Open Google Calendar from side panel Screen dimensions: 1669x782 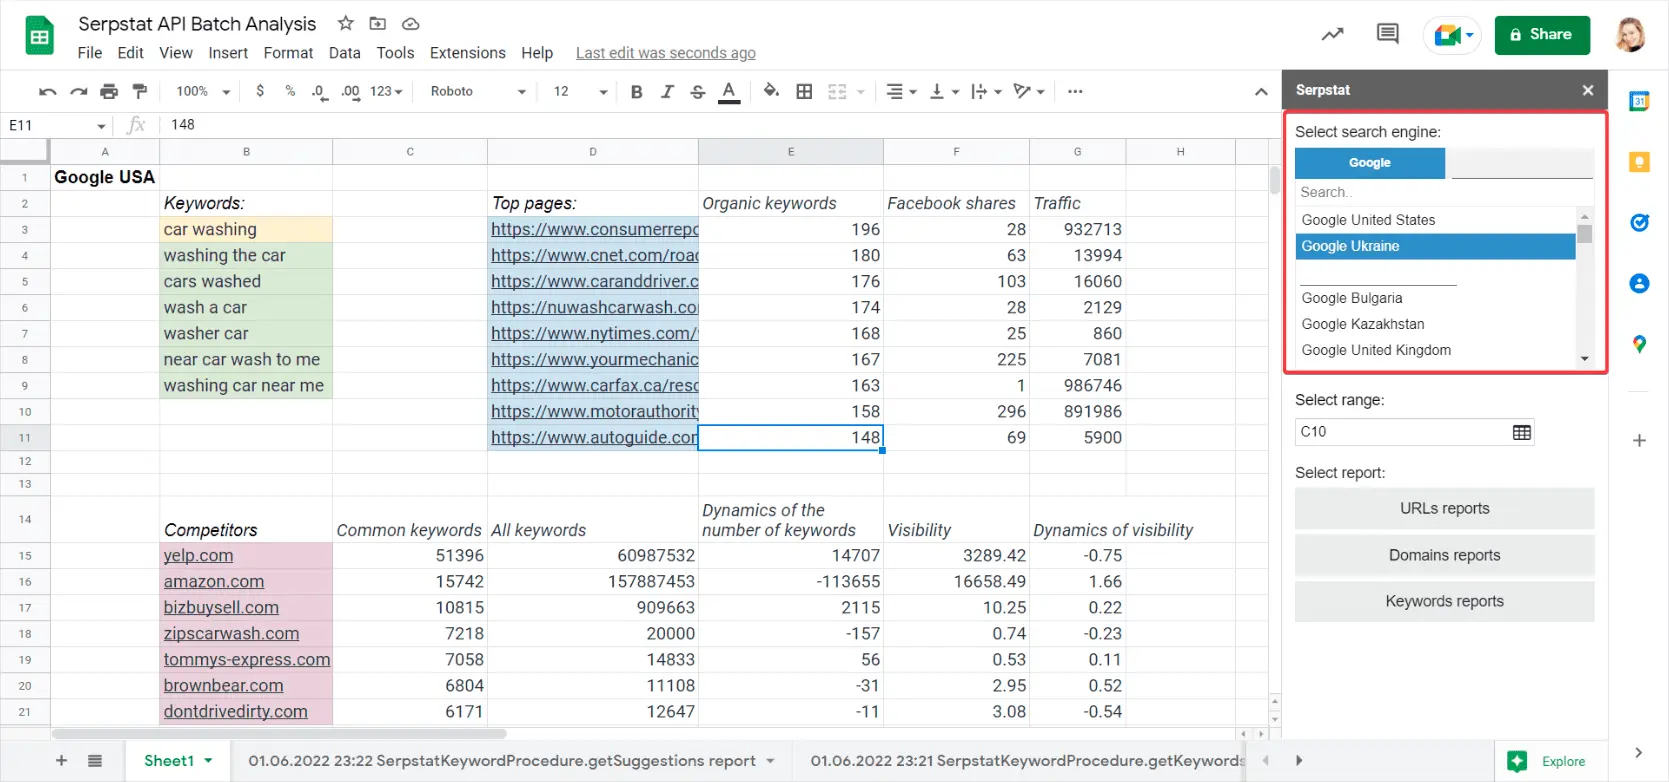coord(1639,101)
